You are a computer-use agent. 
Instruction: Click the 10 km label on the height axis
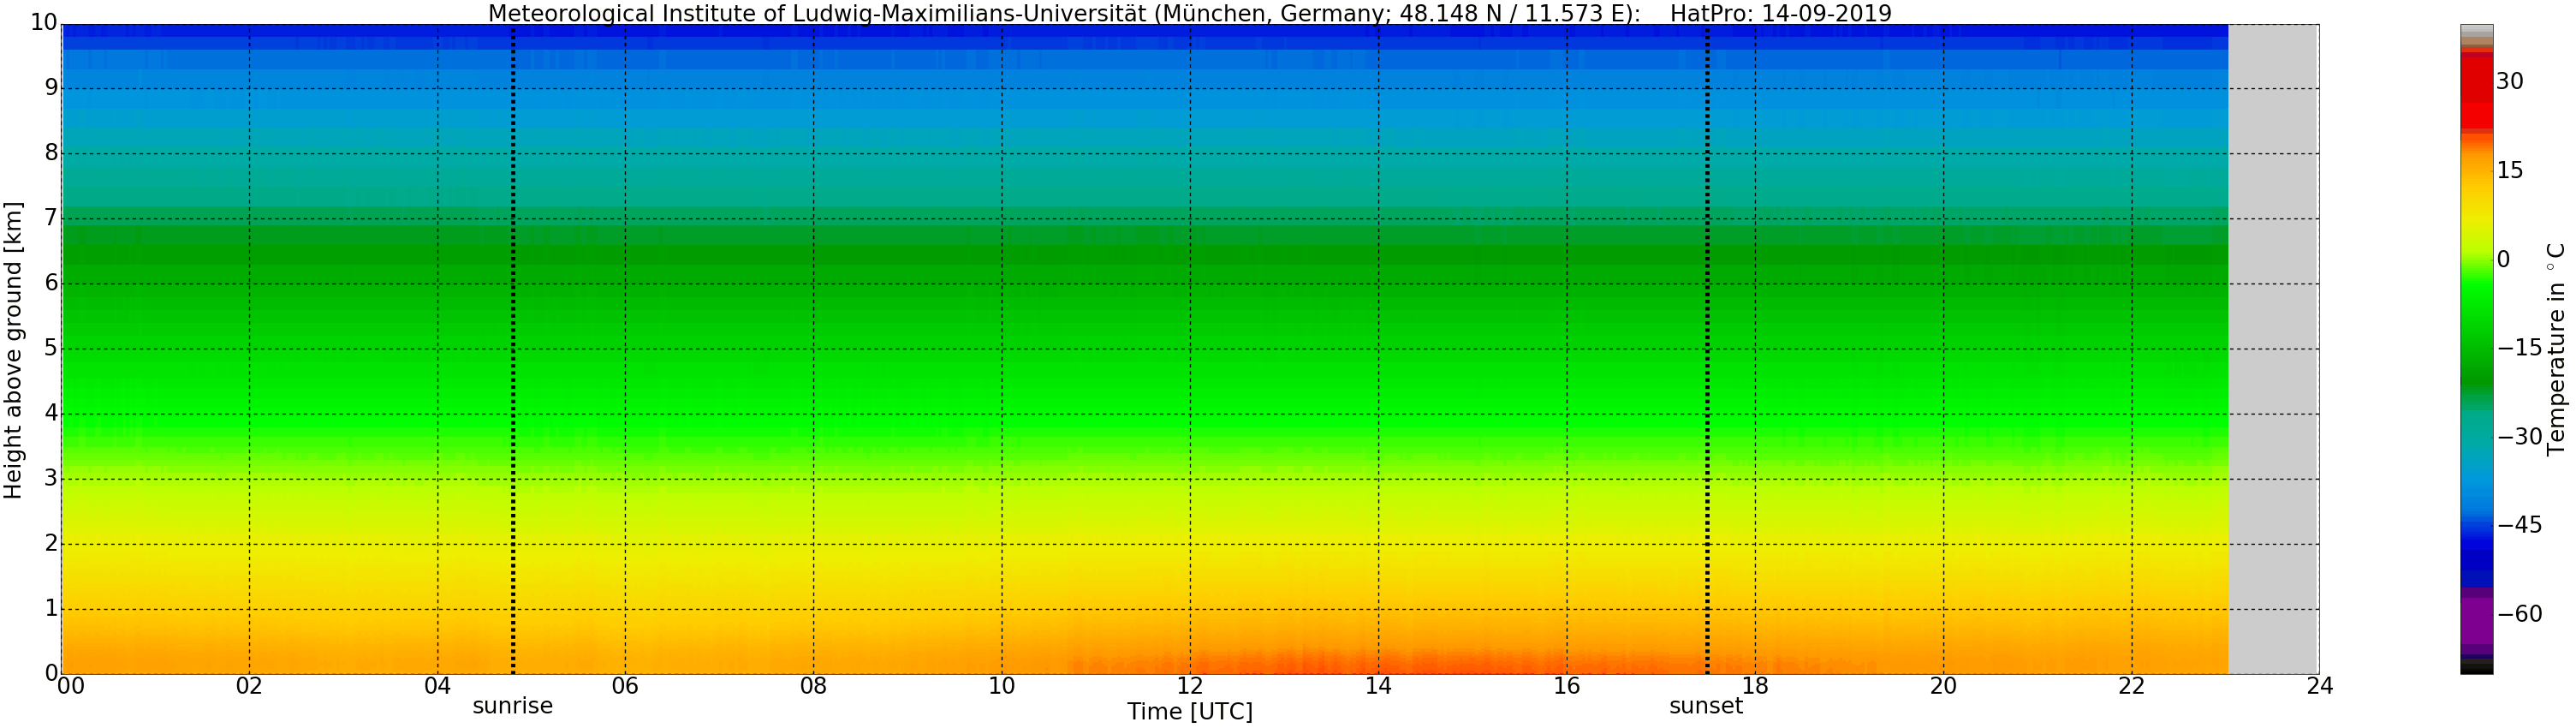43,23
